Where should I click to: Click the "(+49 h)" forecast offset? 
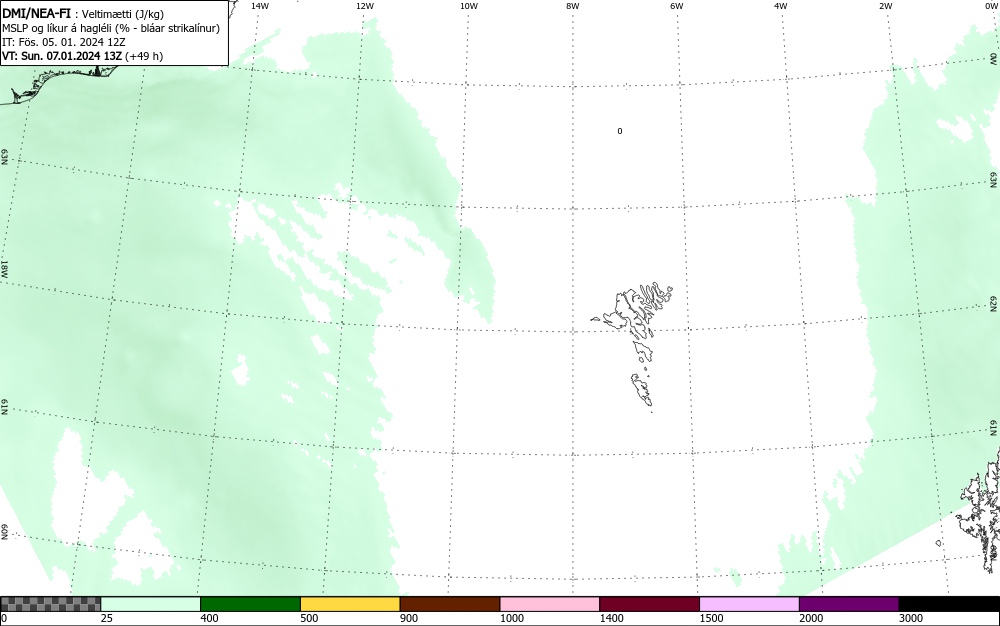[x=143, y=56]
